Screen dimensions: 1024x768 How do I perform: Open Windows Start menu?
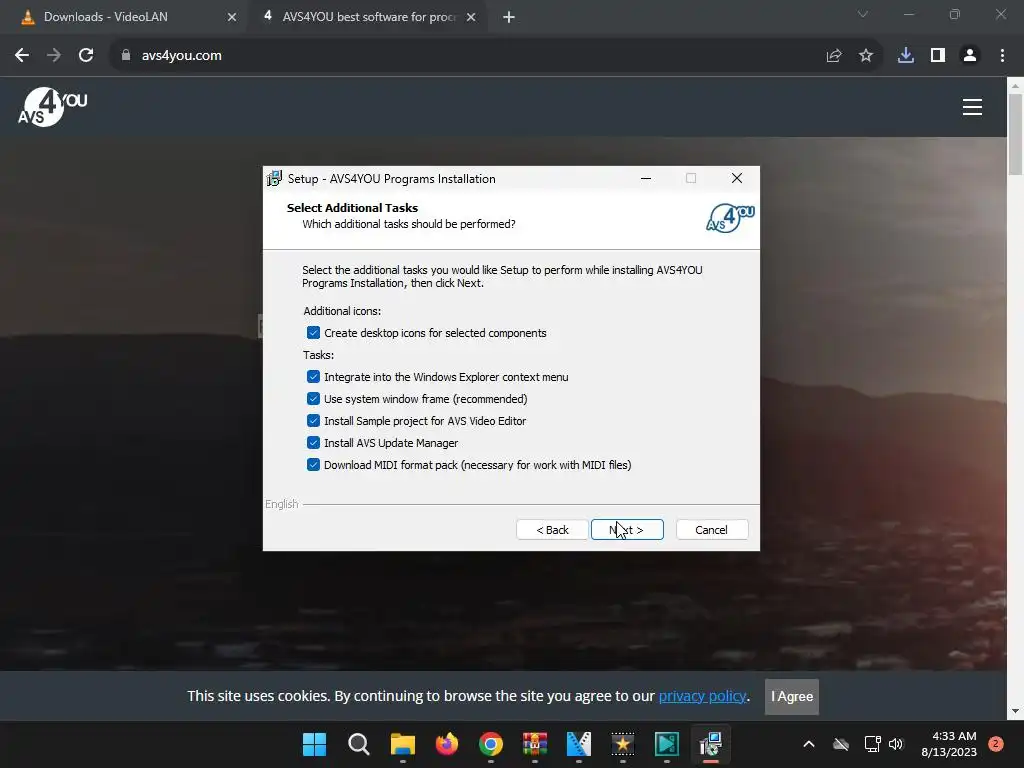click(x=314, y=744)
